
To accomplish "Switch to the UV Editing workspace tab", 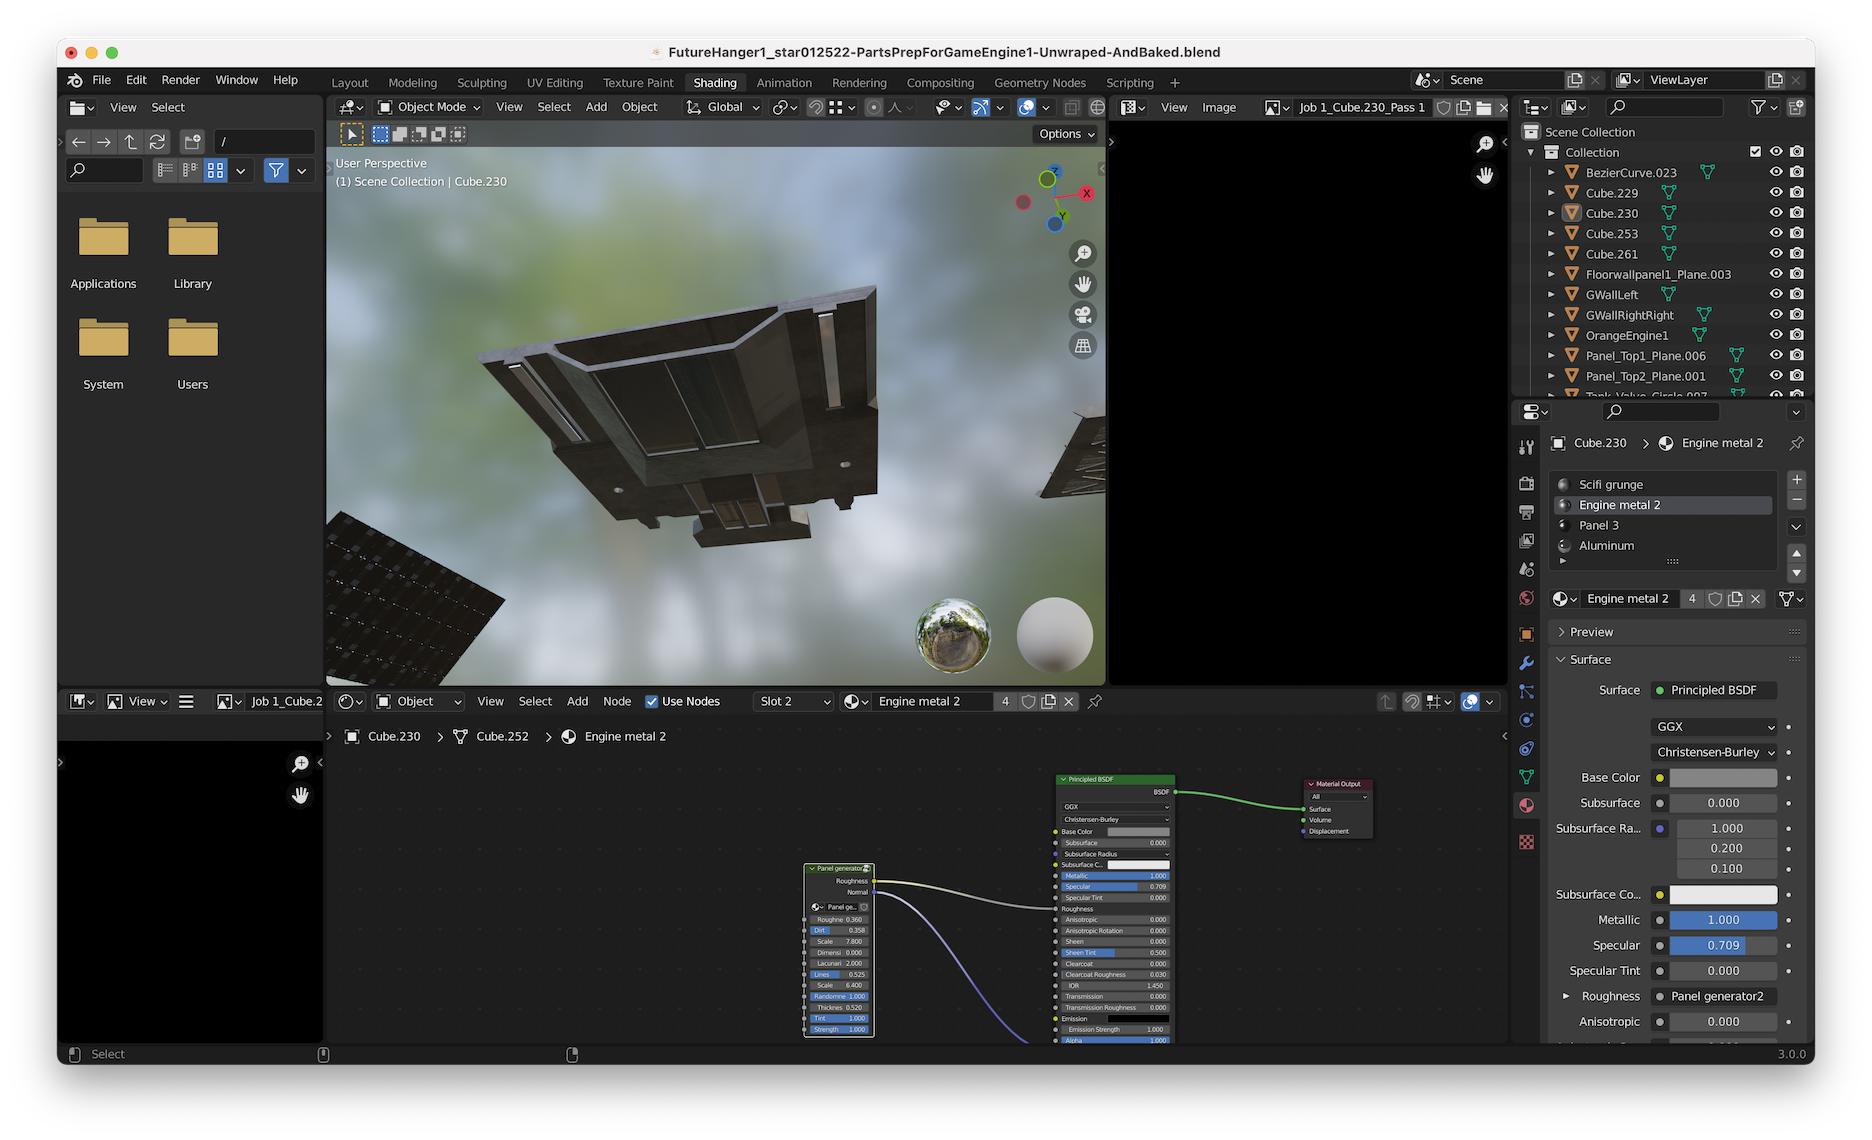I will tap(554, 83).
